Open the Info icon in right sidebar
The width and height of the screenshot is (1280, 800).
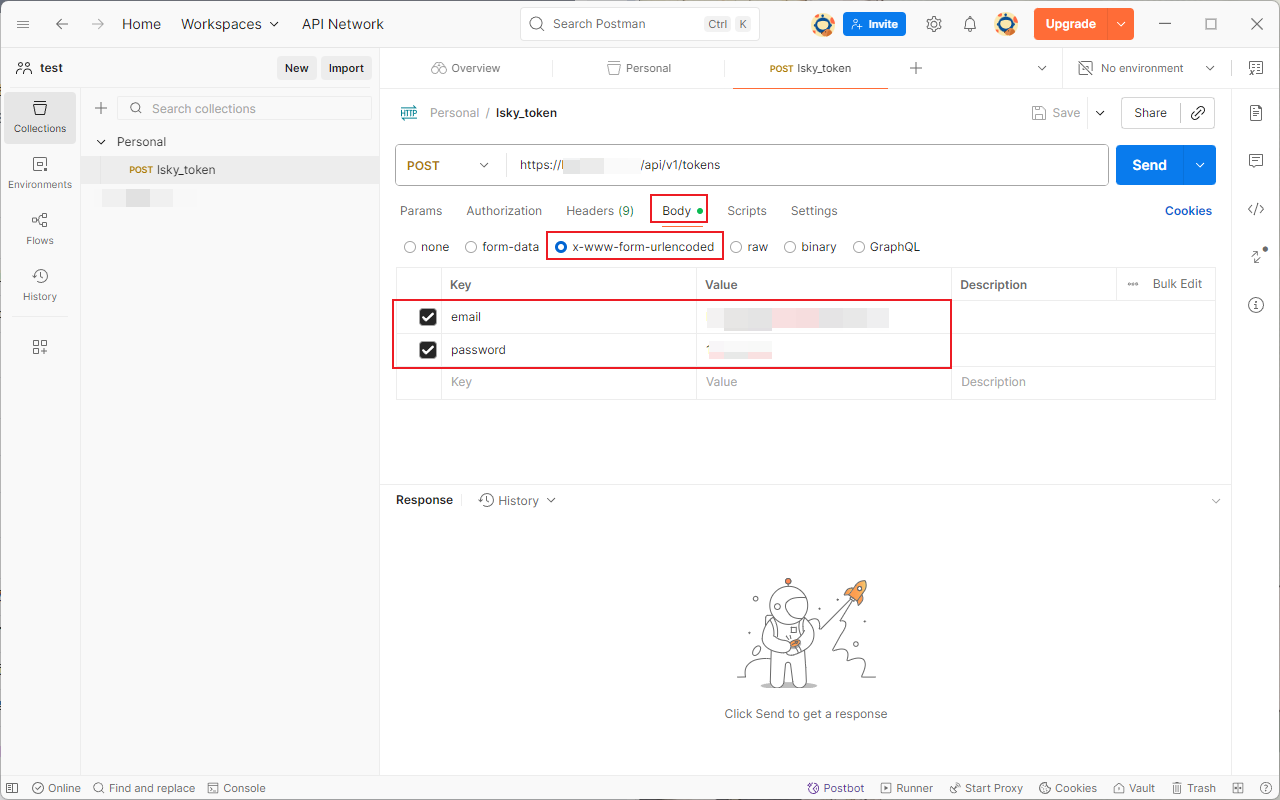(1256, 305)
